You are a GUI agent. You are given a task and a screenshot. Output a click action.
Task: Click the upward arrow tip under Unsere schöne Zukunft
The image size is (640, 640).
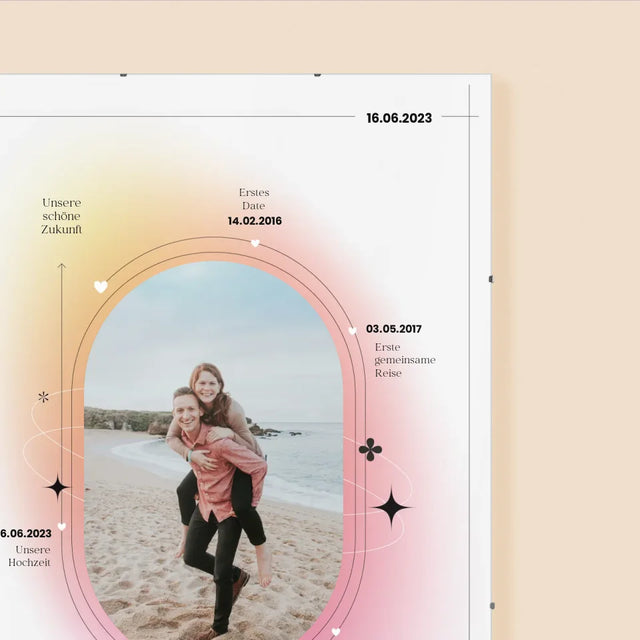61,267
